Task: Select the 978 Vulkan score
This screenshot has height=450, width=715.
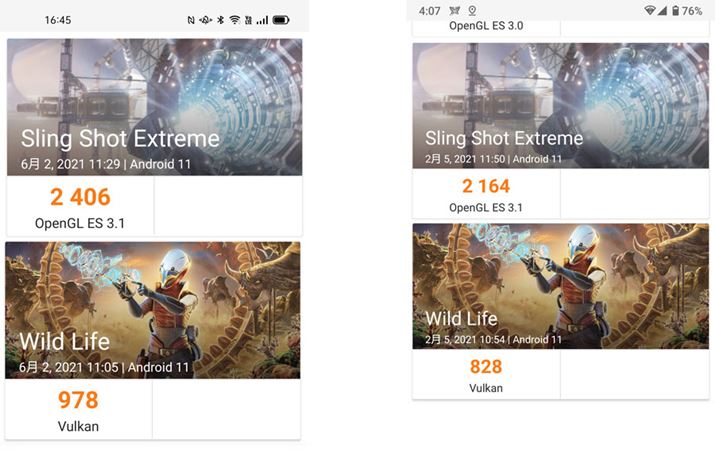Action: click(78, 409)
